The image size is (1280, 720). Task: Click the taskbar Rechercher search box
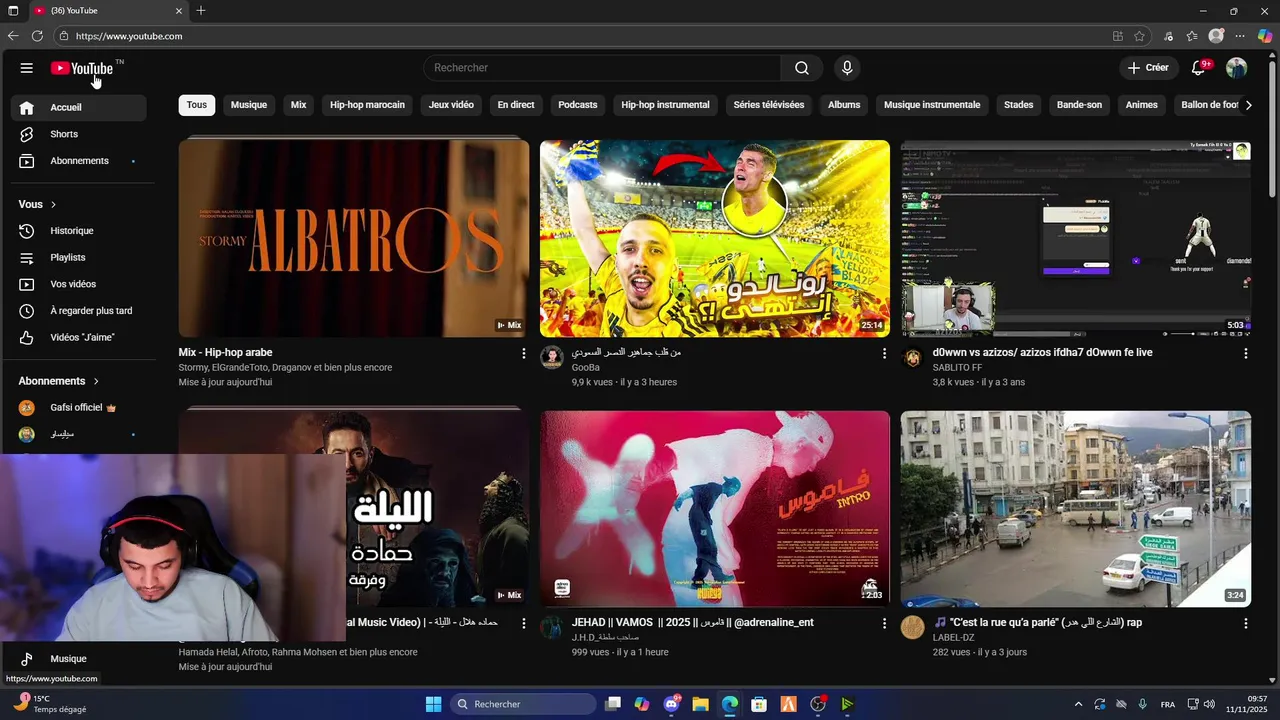coord(523,704)
